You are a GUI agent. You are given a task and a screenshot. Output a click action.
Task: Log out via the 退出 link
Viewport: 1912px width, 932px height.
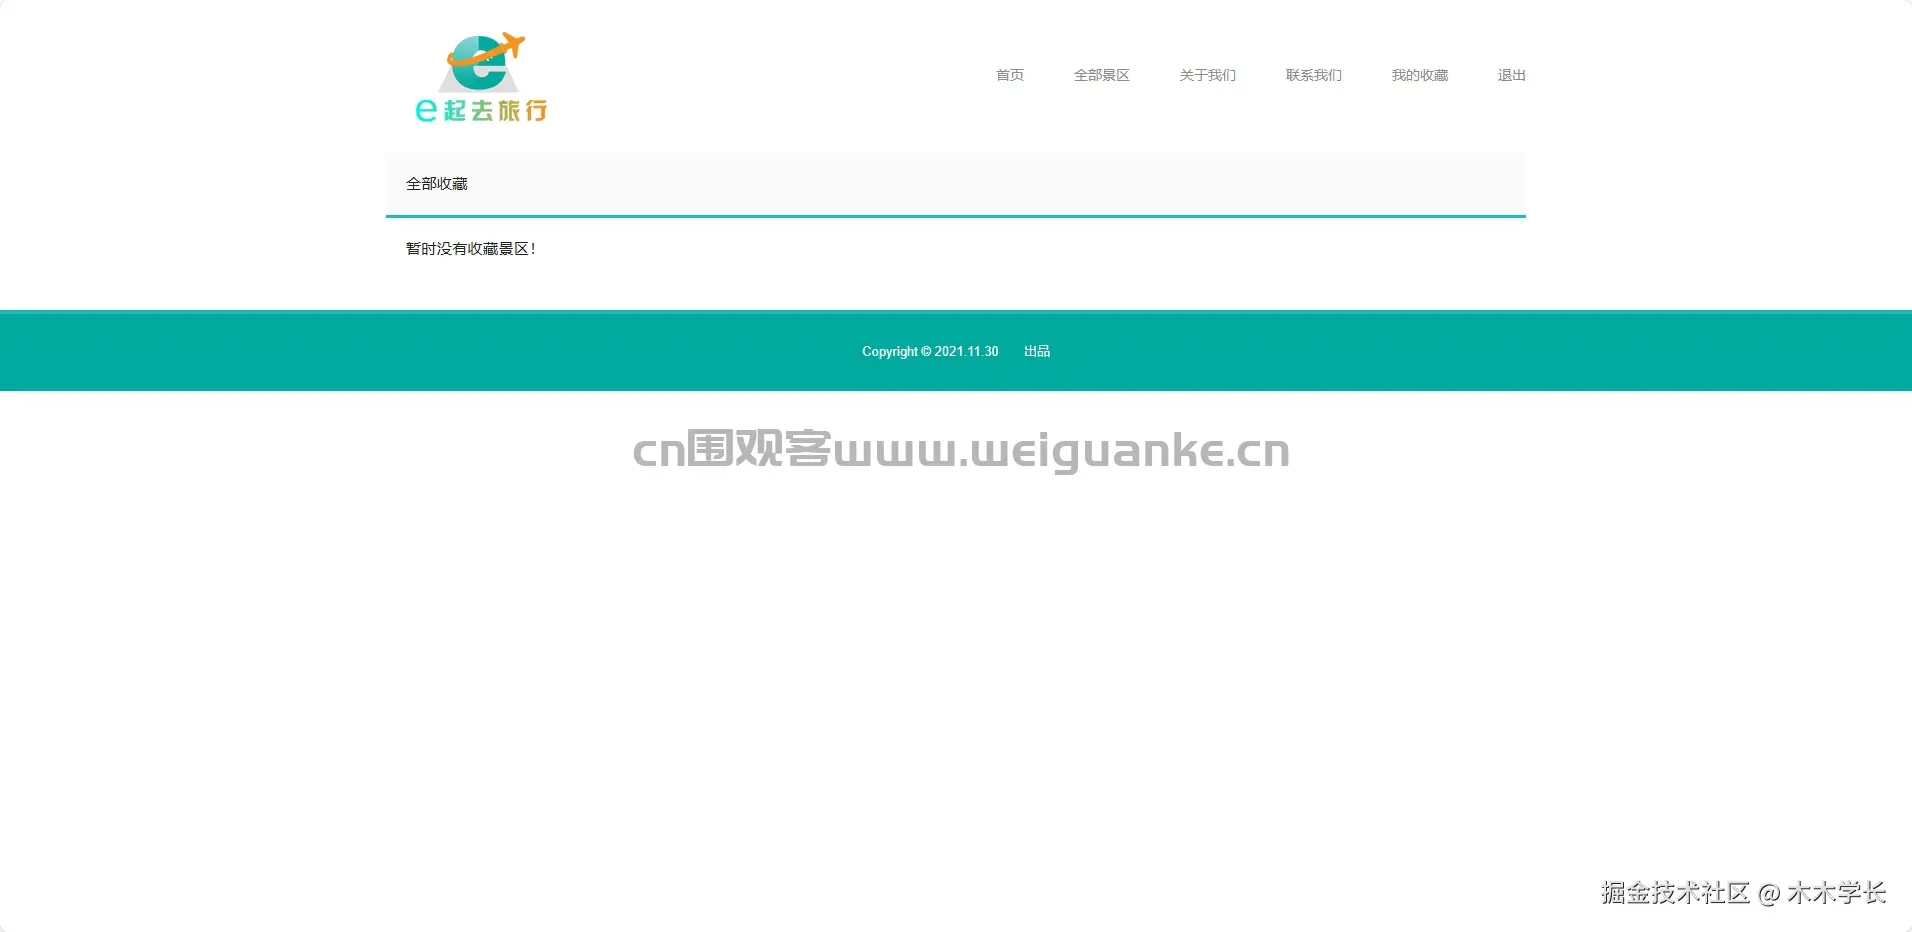(x=1511, y=75)
